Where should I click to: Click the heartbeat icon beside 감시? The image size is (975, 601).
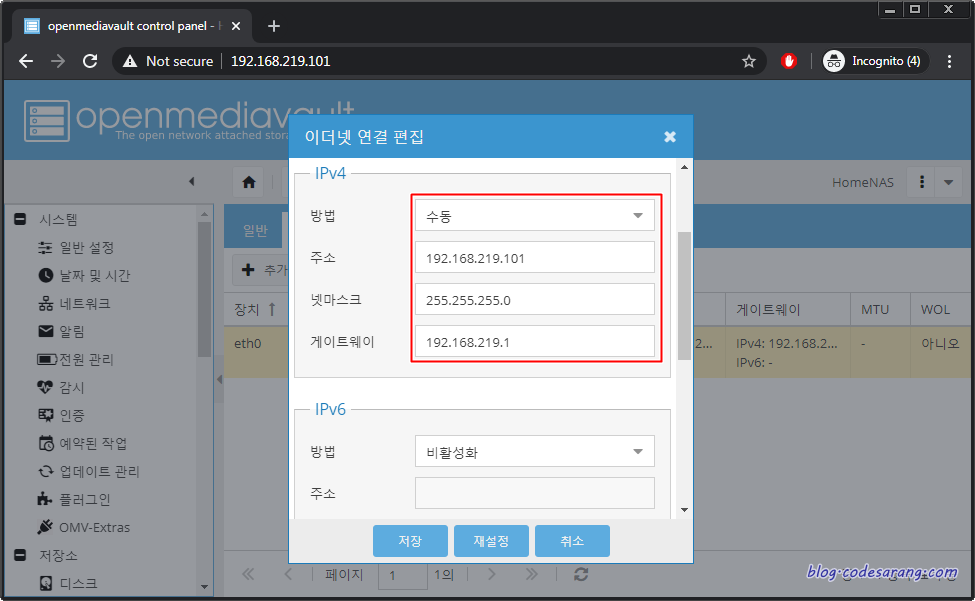45,387
